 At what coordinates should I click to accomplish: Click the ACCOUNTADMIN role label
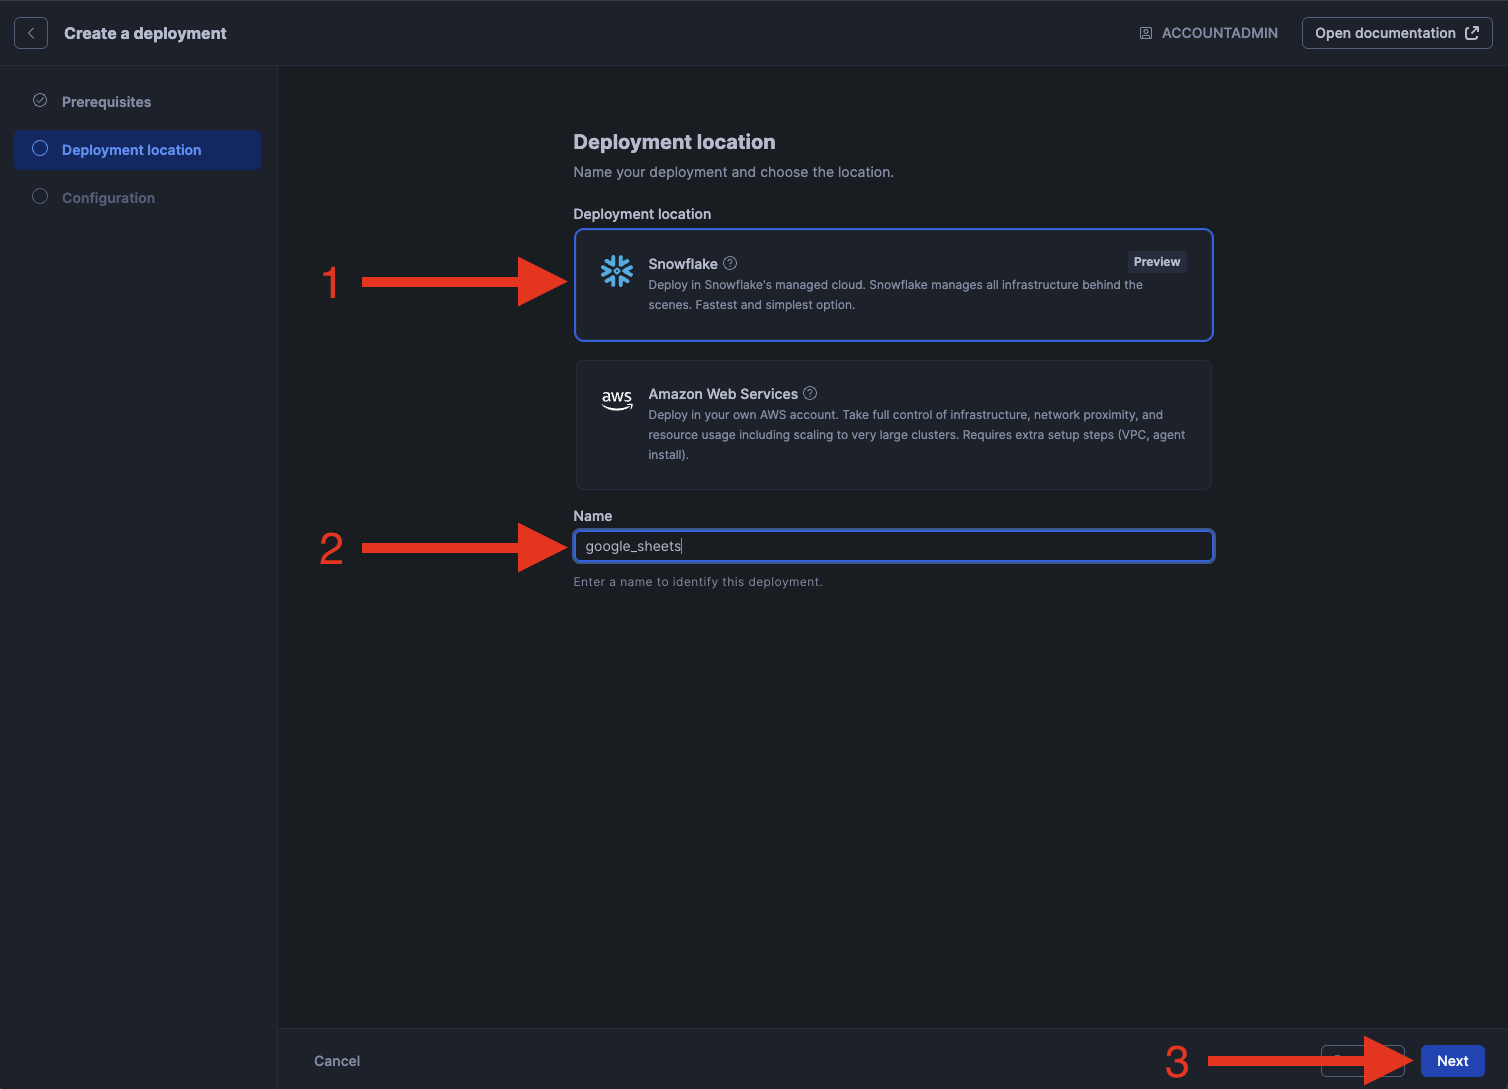point(1219,33)
